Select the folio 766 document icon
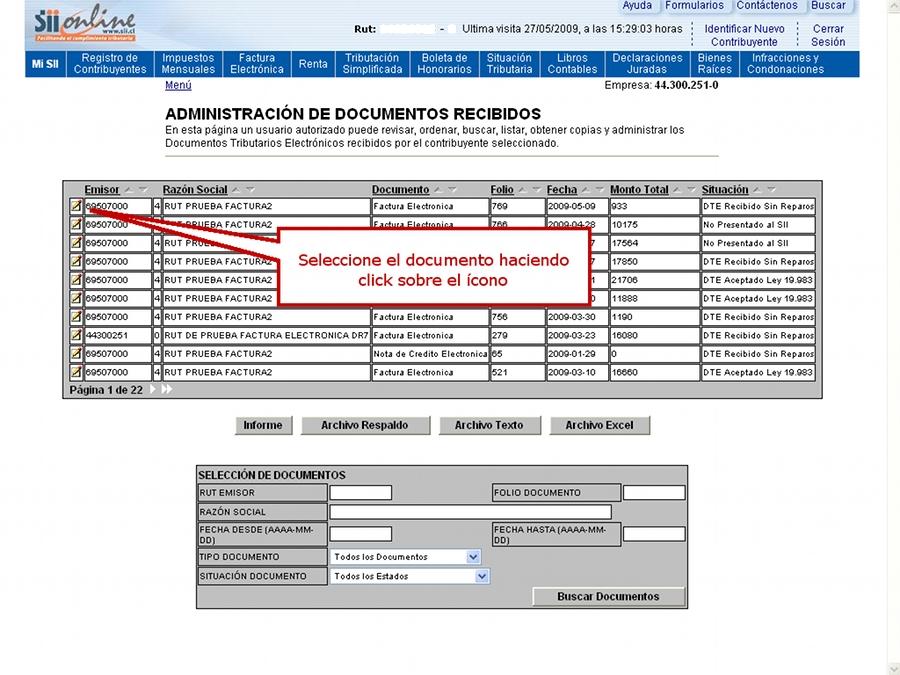900x675 pixels. tap(76, 224)
